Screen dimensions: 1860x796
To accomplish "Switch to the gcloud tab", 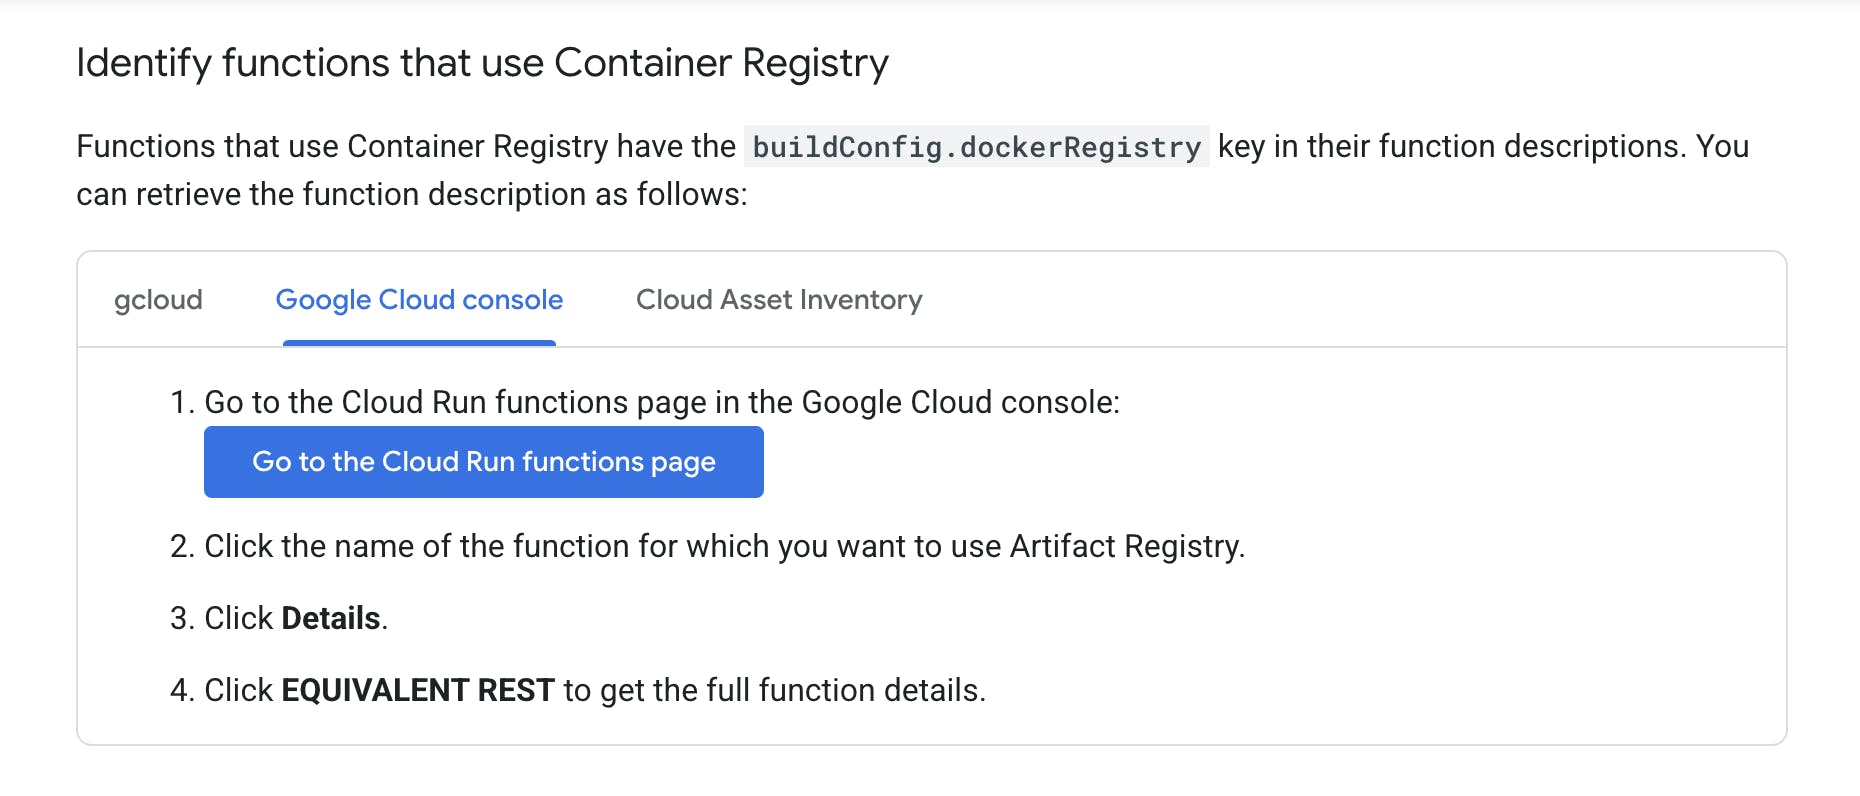I will pyautogui.click(x=158, y=300).
